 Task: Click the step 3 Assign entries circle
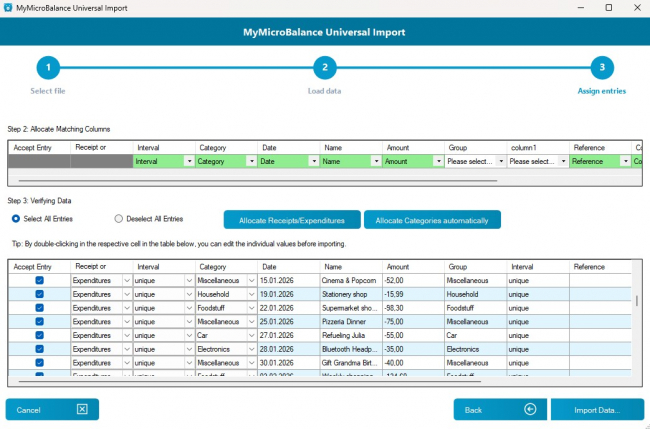click(x=601, y=68)
